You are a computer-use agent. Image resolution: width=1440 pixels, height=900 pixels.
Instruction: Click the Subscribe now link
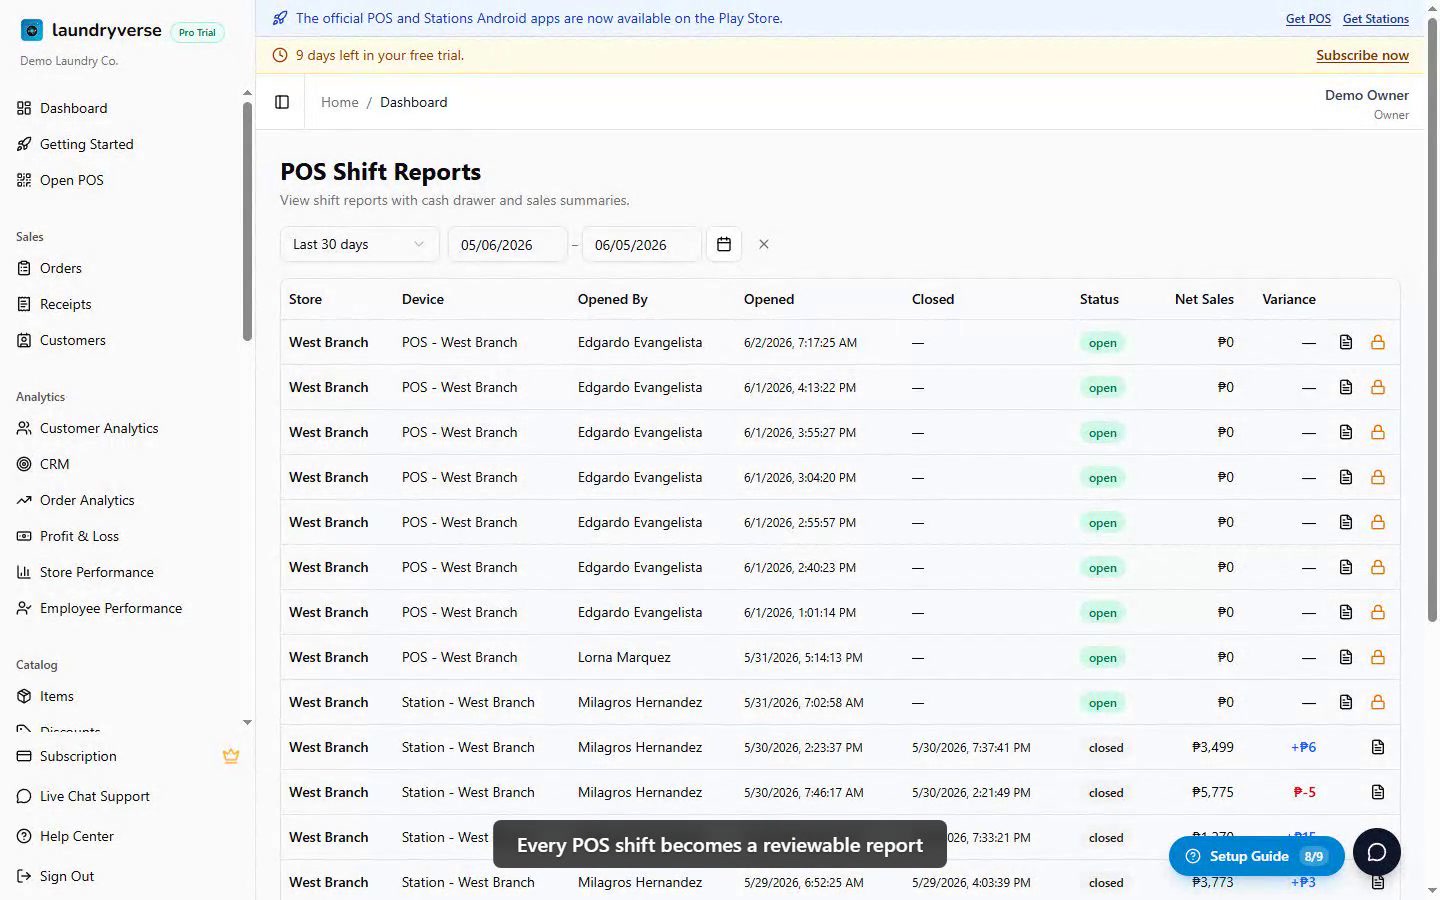1362,55
